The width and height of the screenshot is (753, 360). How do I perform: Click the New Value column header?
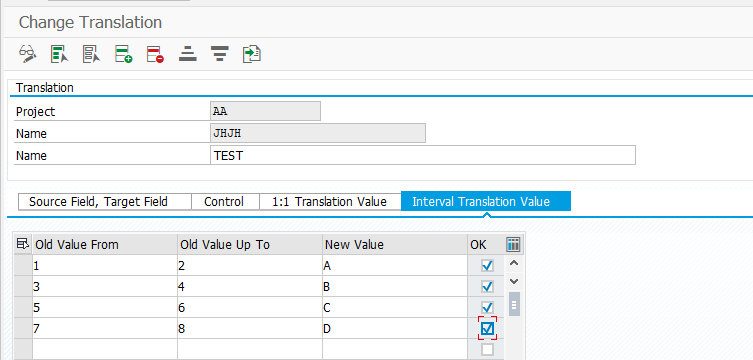[395, 245]
